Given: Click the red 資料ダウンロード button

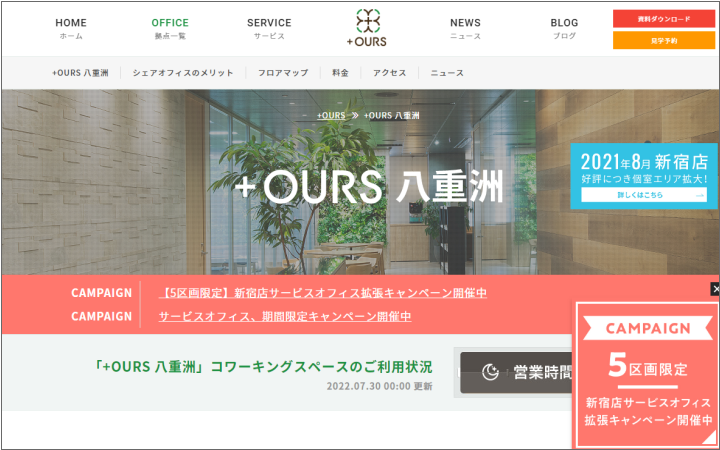Looking at the screenshot, I should coord(664,19).
